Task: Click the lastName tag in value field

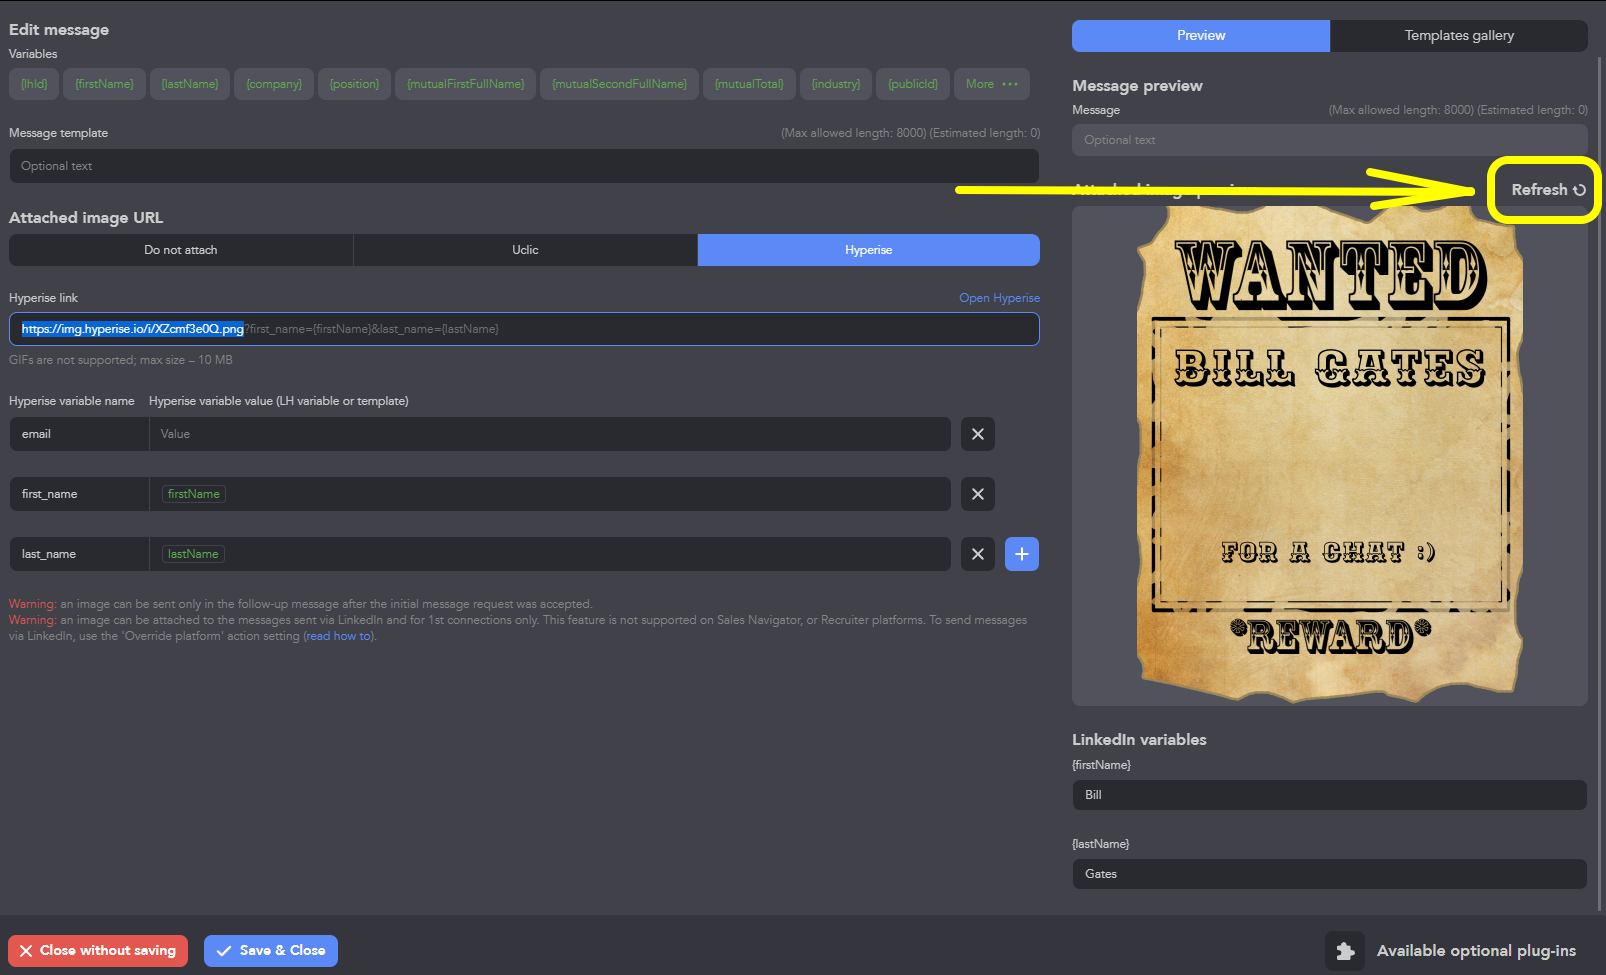Action: click(193, 554)
